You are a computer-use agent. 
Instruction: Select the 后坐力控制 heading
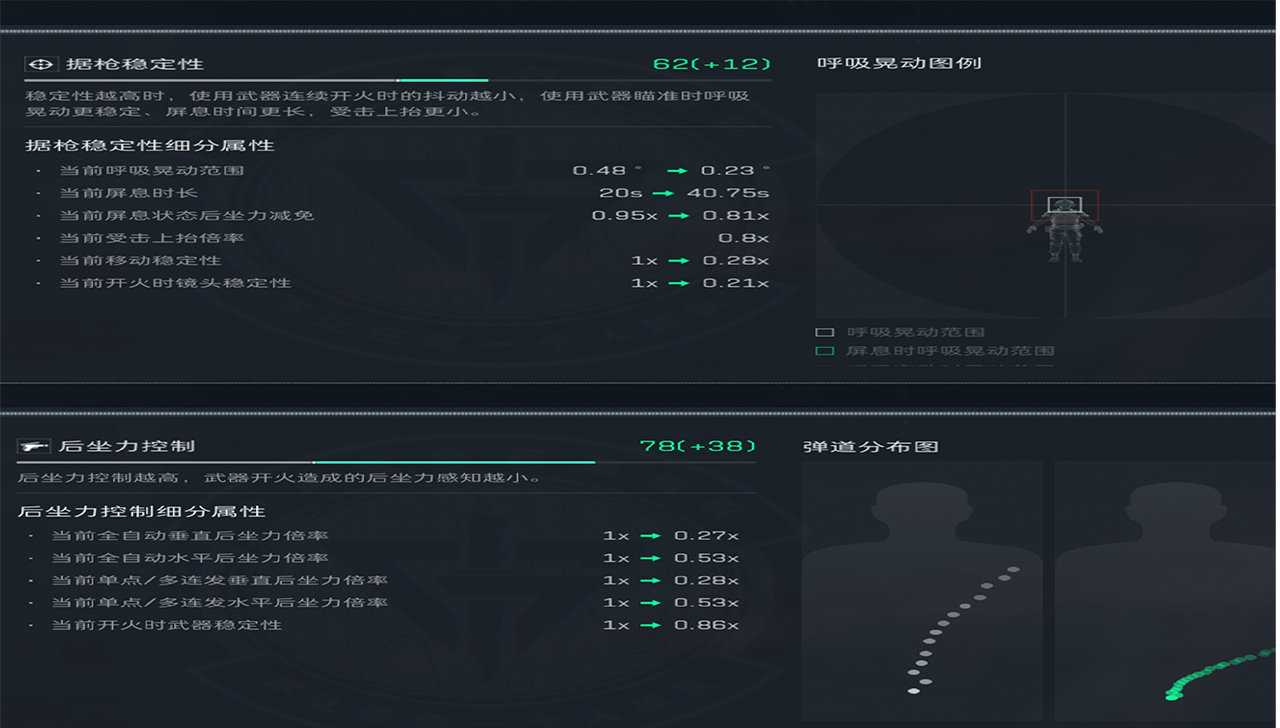click(127, 446)
